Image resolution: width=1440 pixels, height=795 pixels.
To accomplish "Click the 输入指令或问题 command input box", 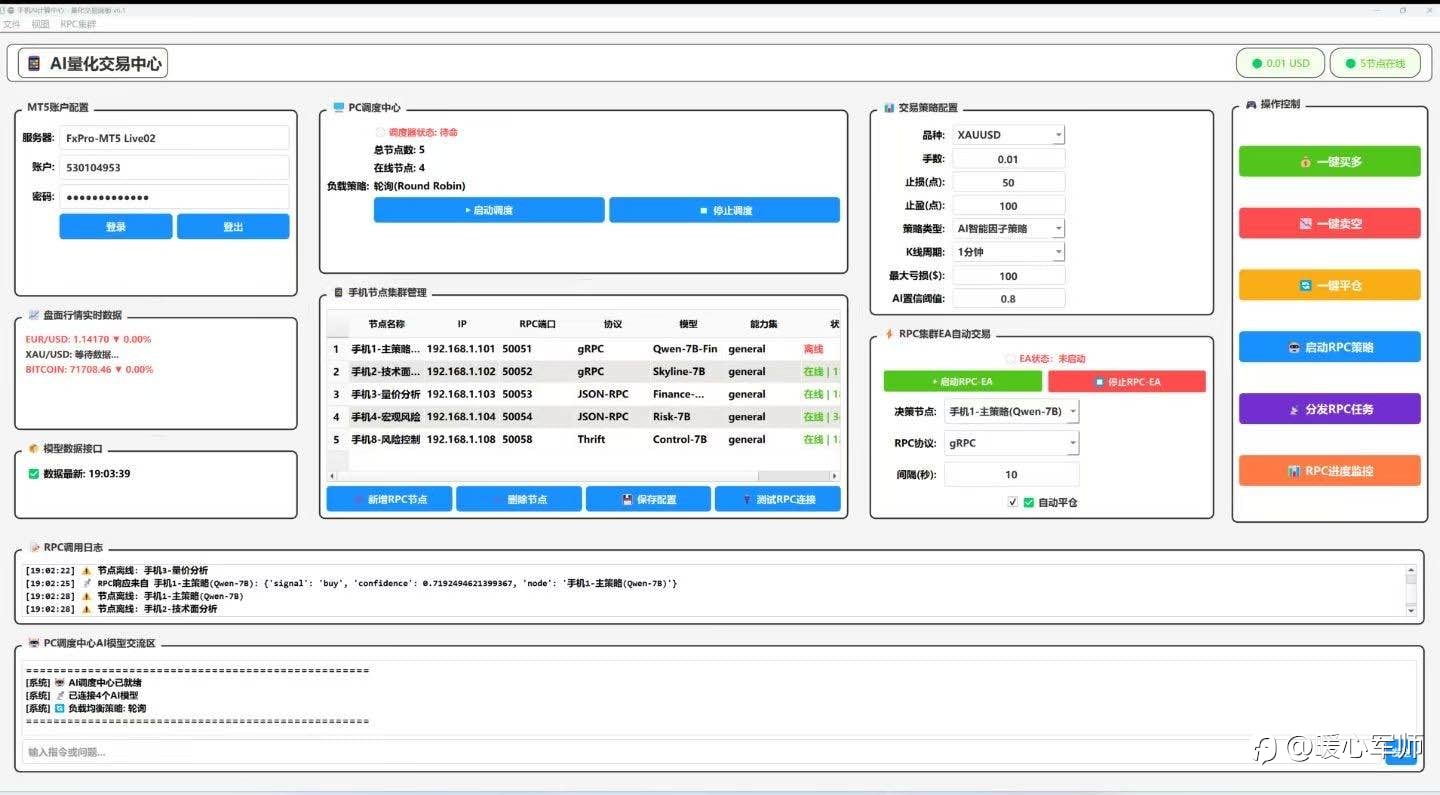I will click(x=700, y=752).
